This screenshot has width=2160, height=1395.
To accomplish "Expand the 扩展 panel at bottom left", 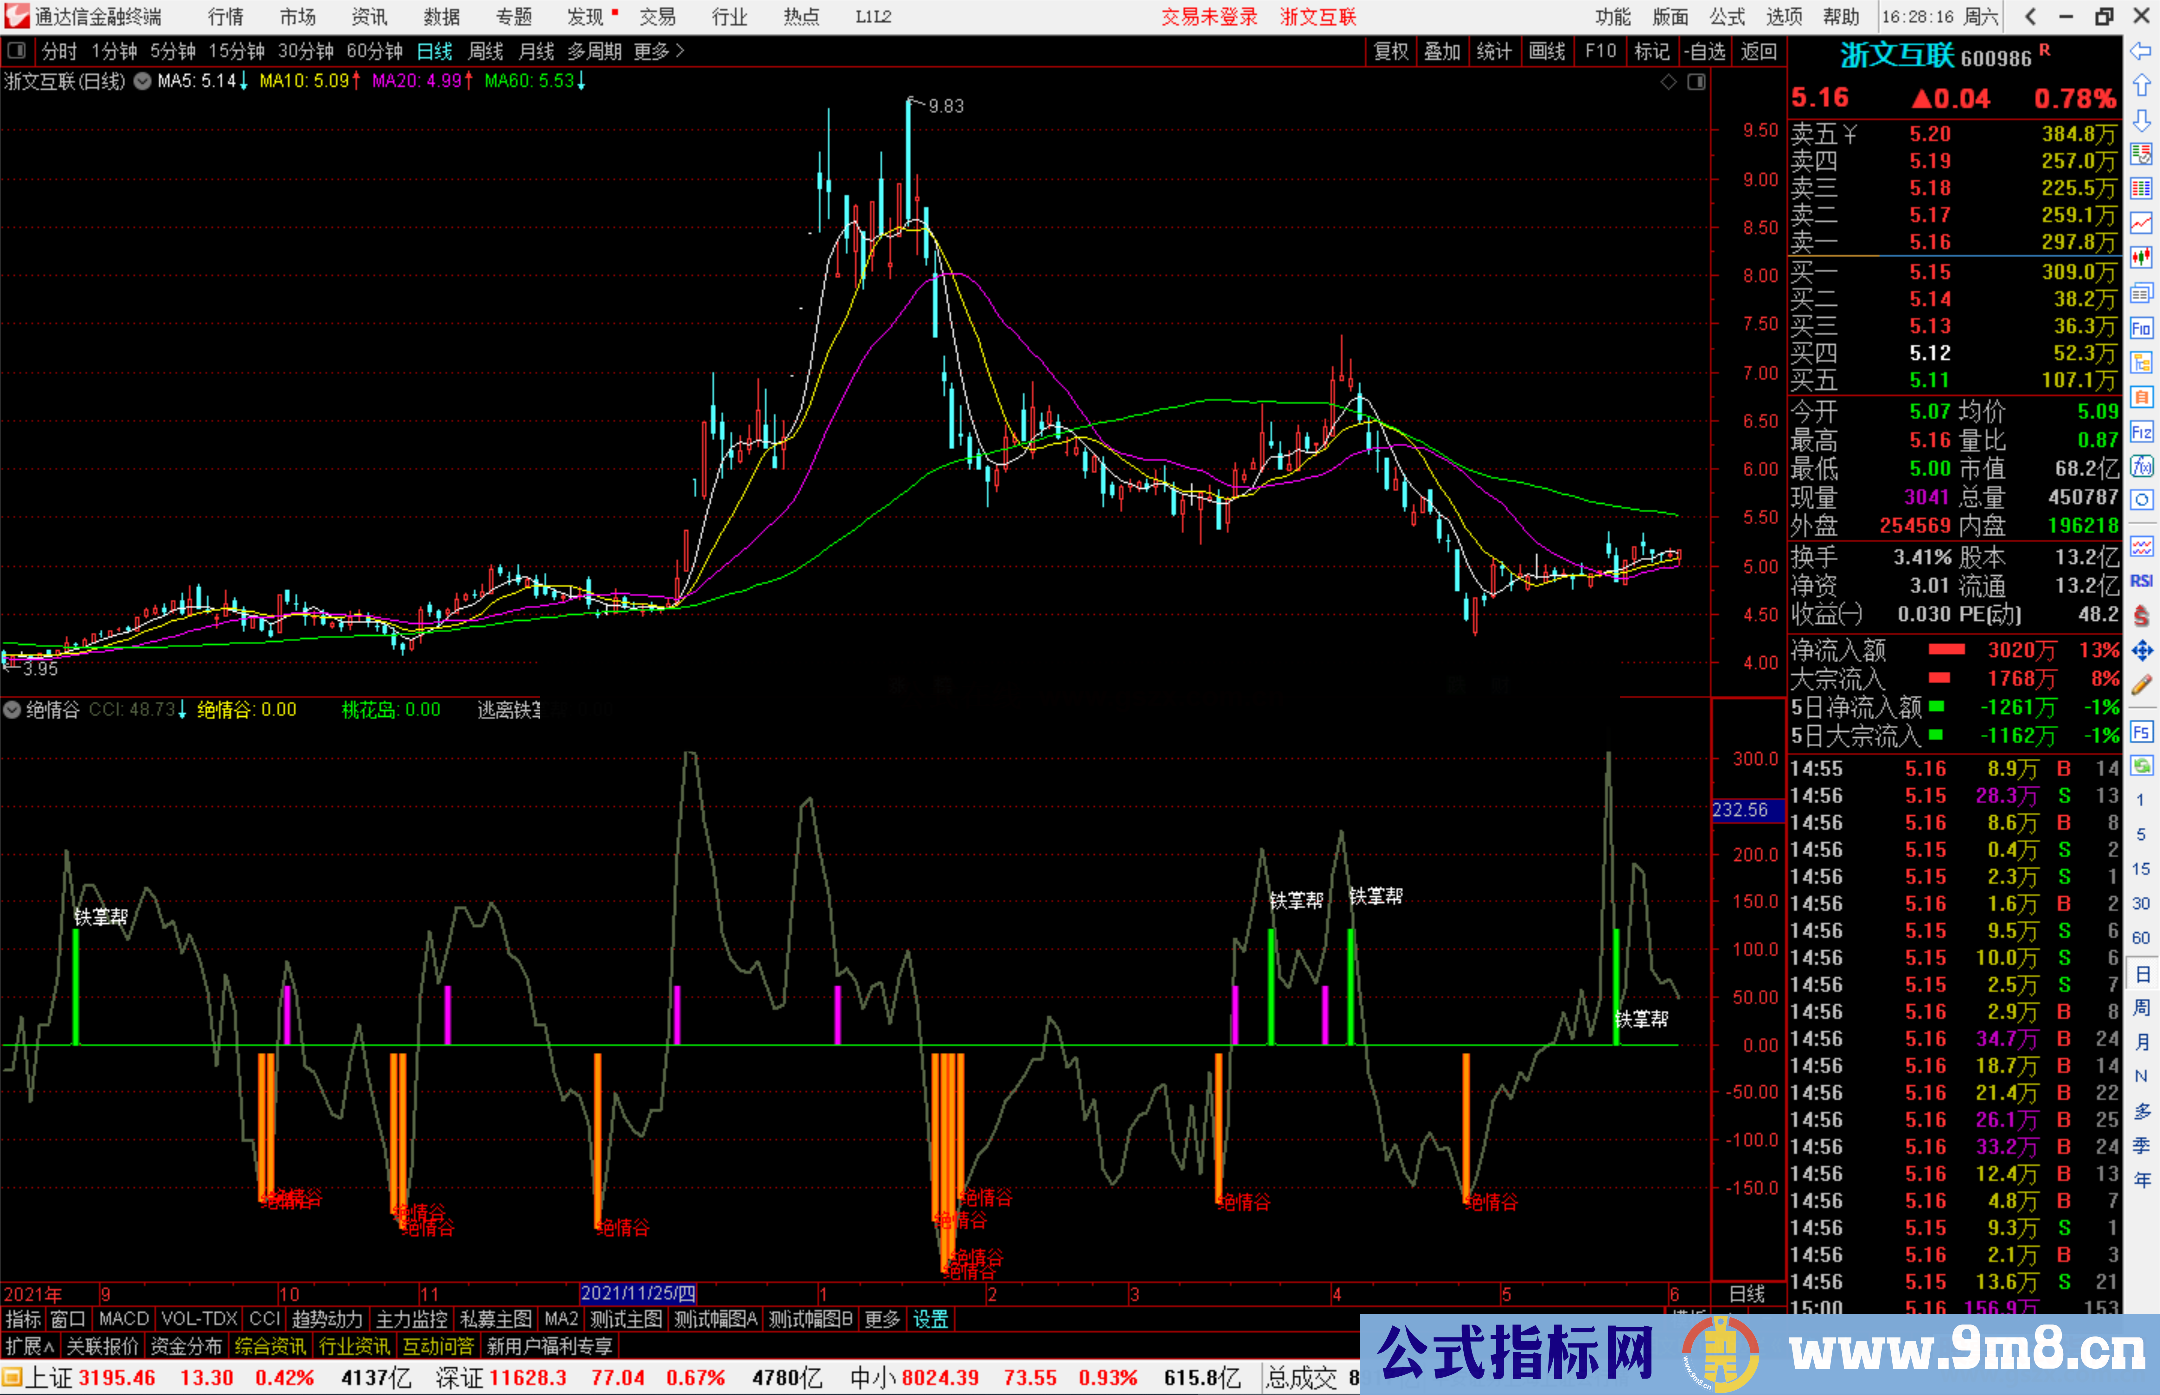I will (x=30, y=1346).
